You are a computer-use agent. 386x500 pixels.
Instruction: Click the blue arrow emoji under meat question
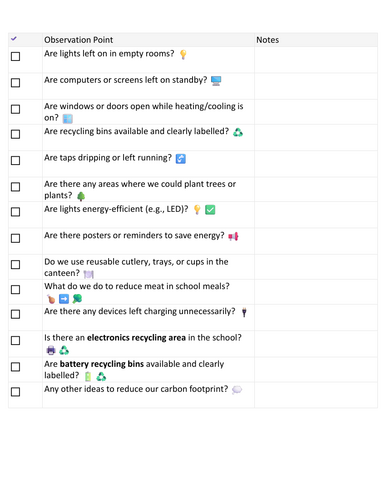(x=64, y=299)
